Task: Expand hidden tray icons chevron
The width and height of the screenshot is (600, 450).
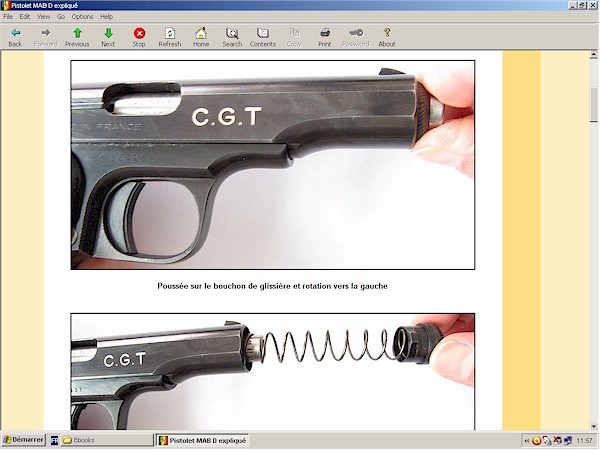Action: [527, 441]
